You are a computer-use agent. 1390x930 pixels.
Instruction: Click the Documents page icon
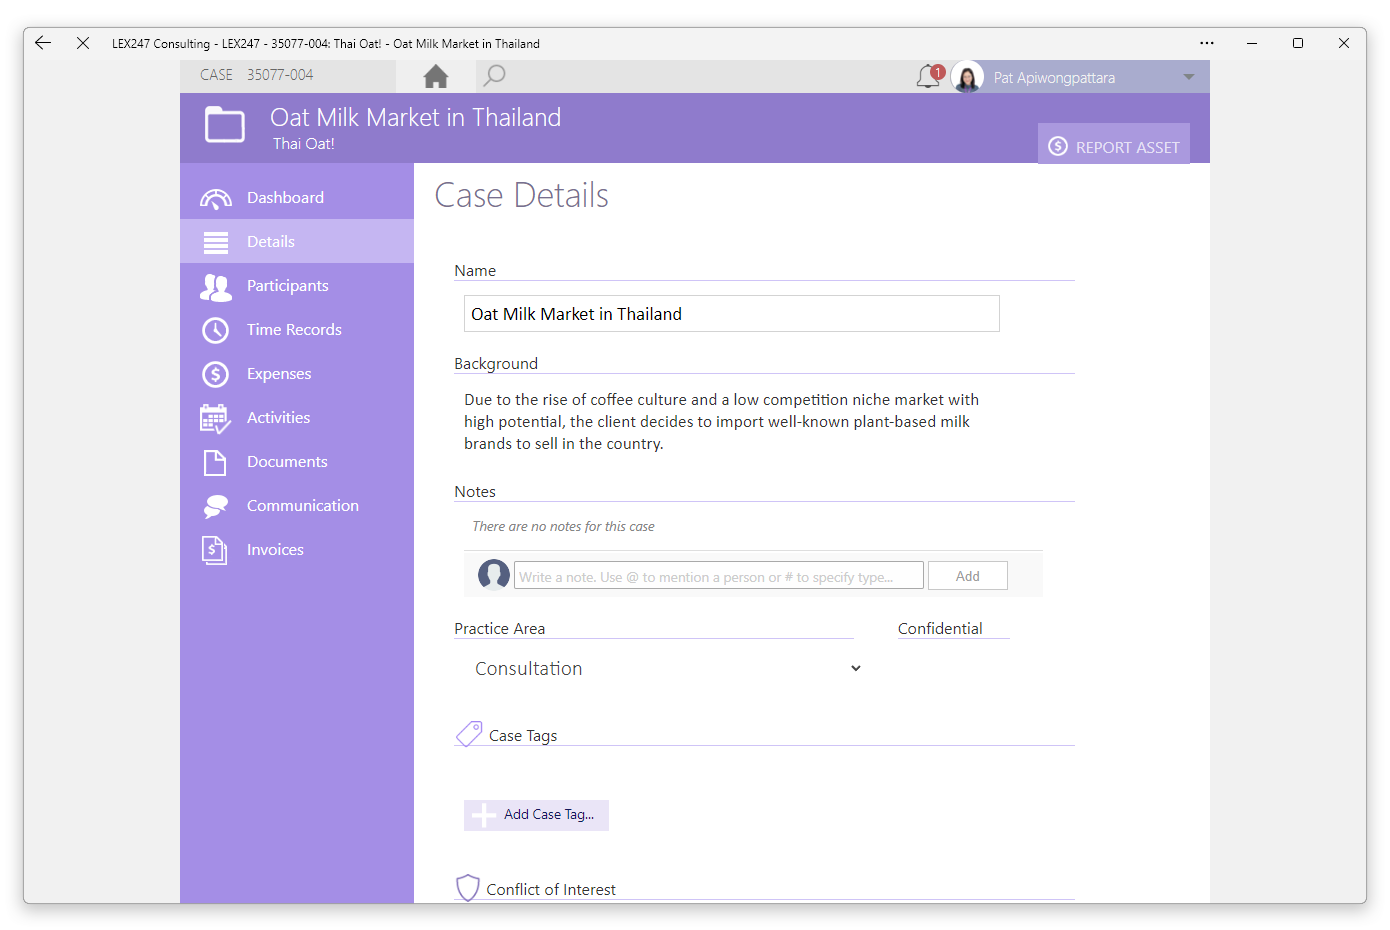point(215,462)
